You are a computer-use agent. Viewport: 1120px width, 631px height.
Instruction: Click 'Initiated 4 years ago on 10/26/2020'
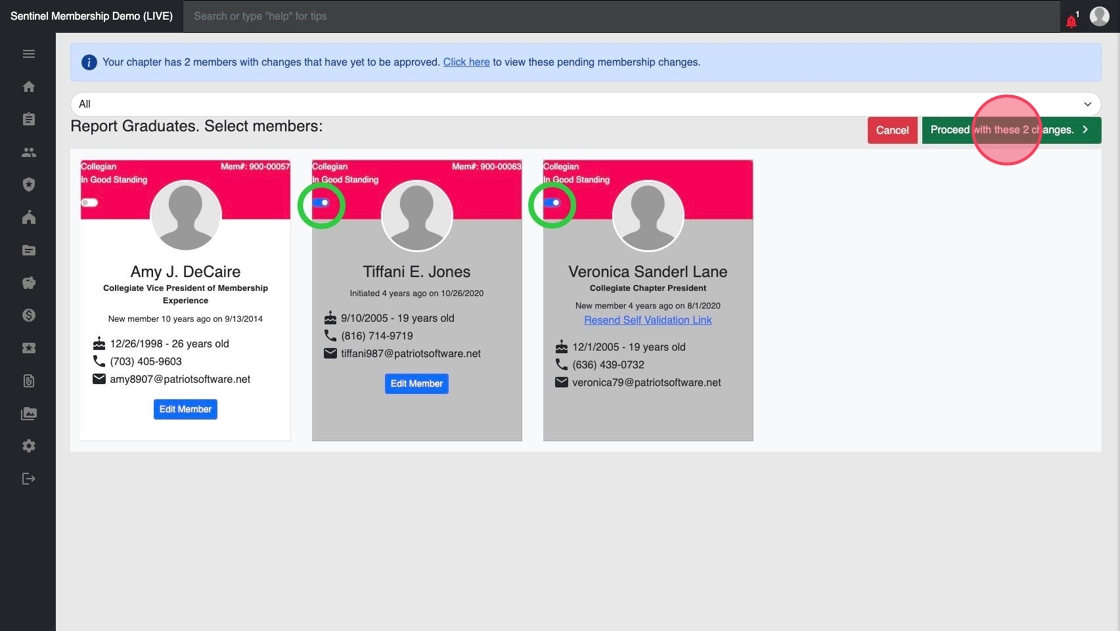click(416, 293)
